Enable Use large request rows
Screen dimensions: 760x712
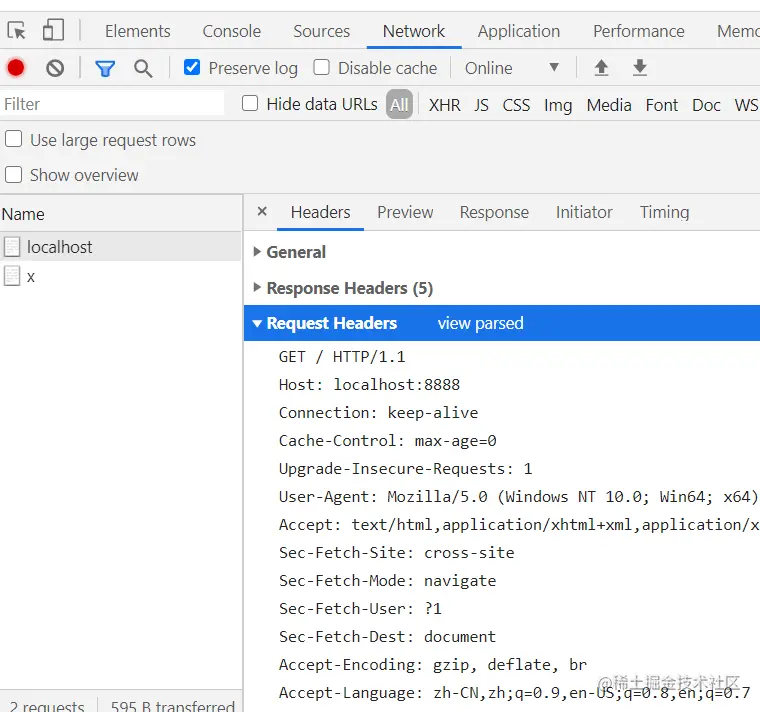coord(14,139)
